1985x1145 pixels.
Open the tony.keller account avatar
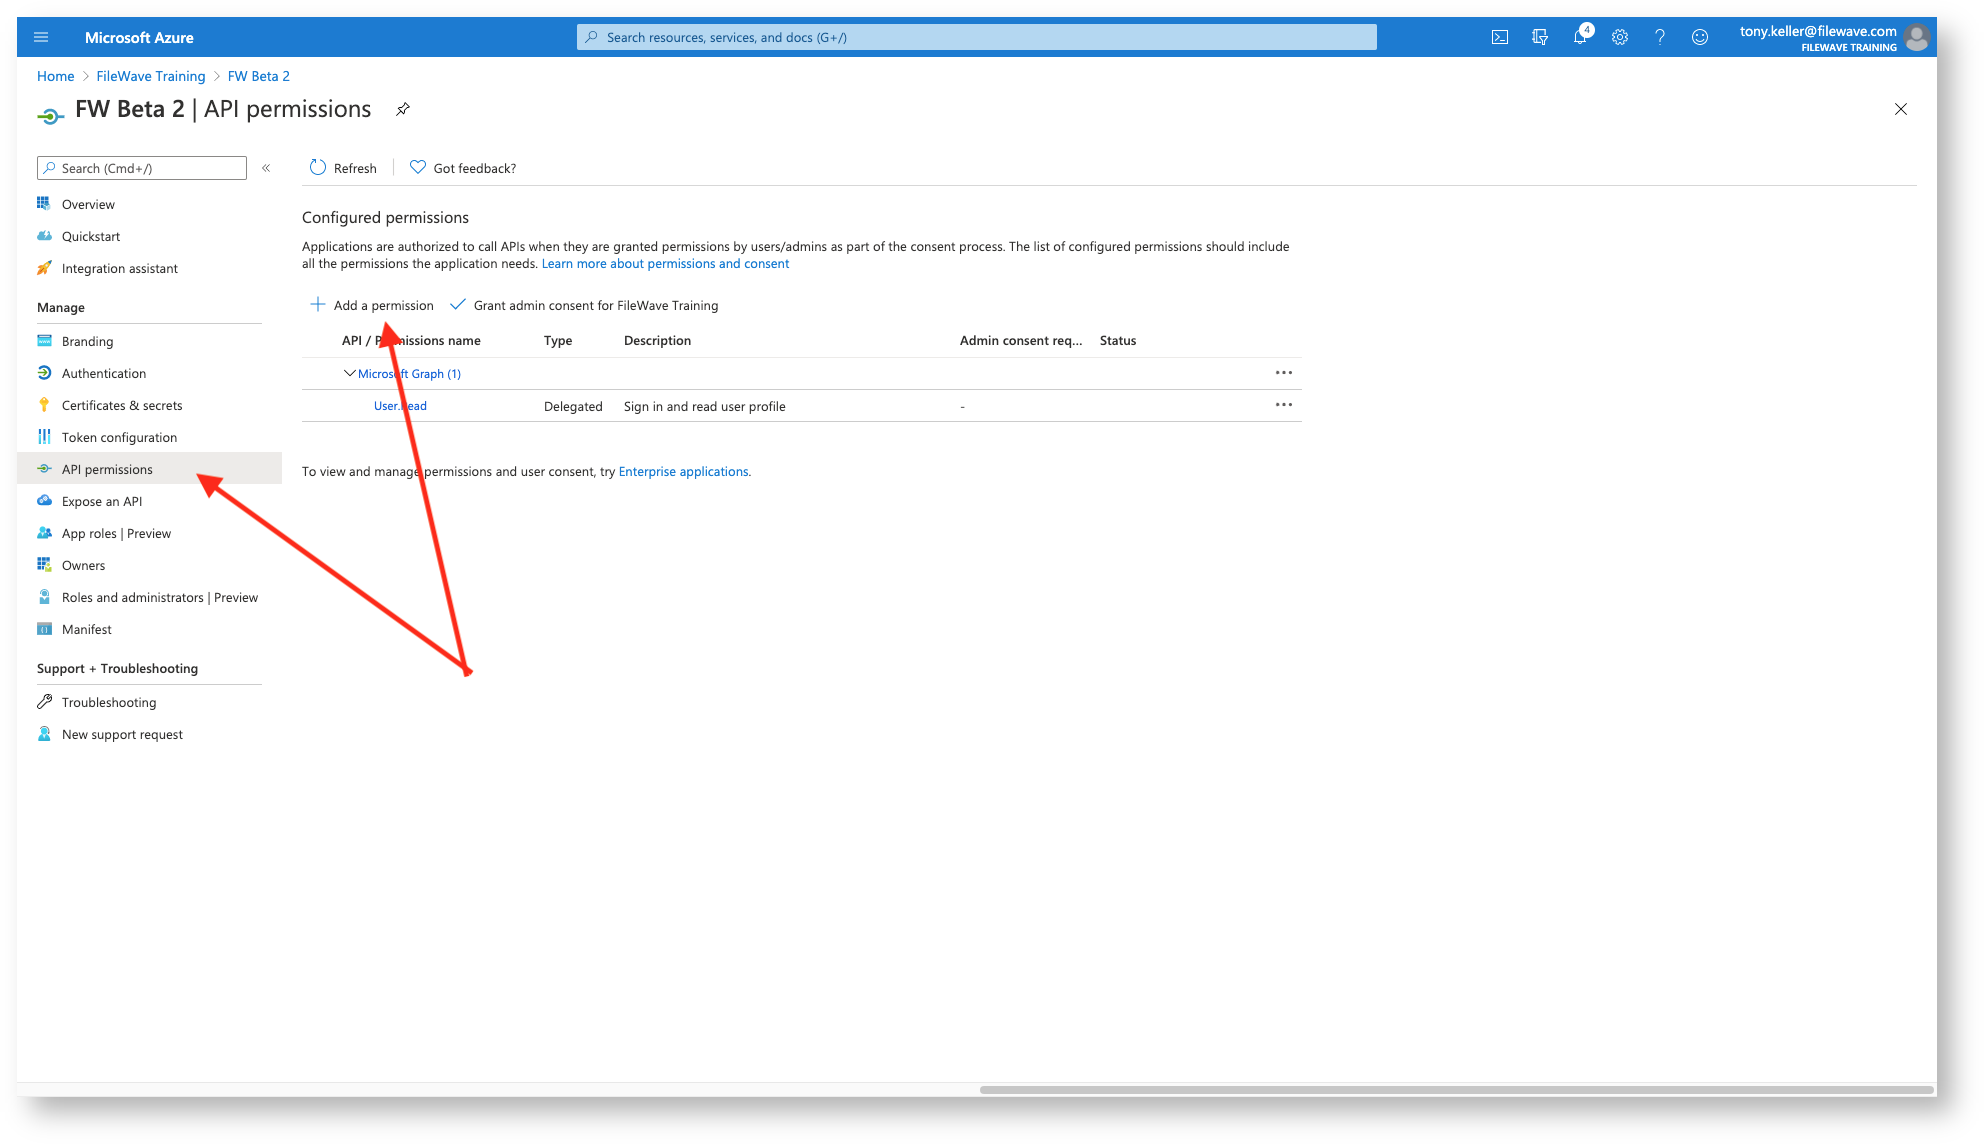pos(1917,37)
